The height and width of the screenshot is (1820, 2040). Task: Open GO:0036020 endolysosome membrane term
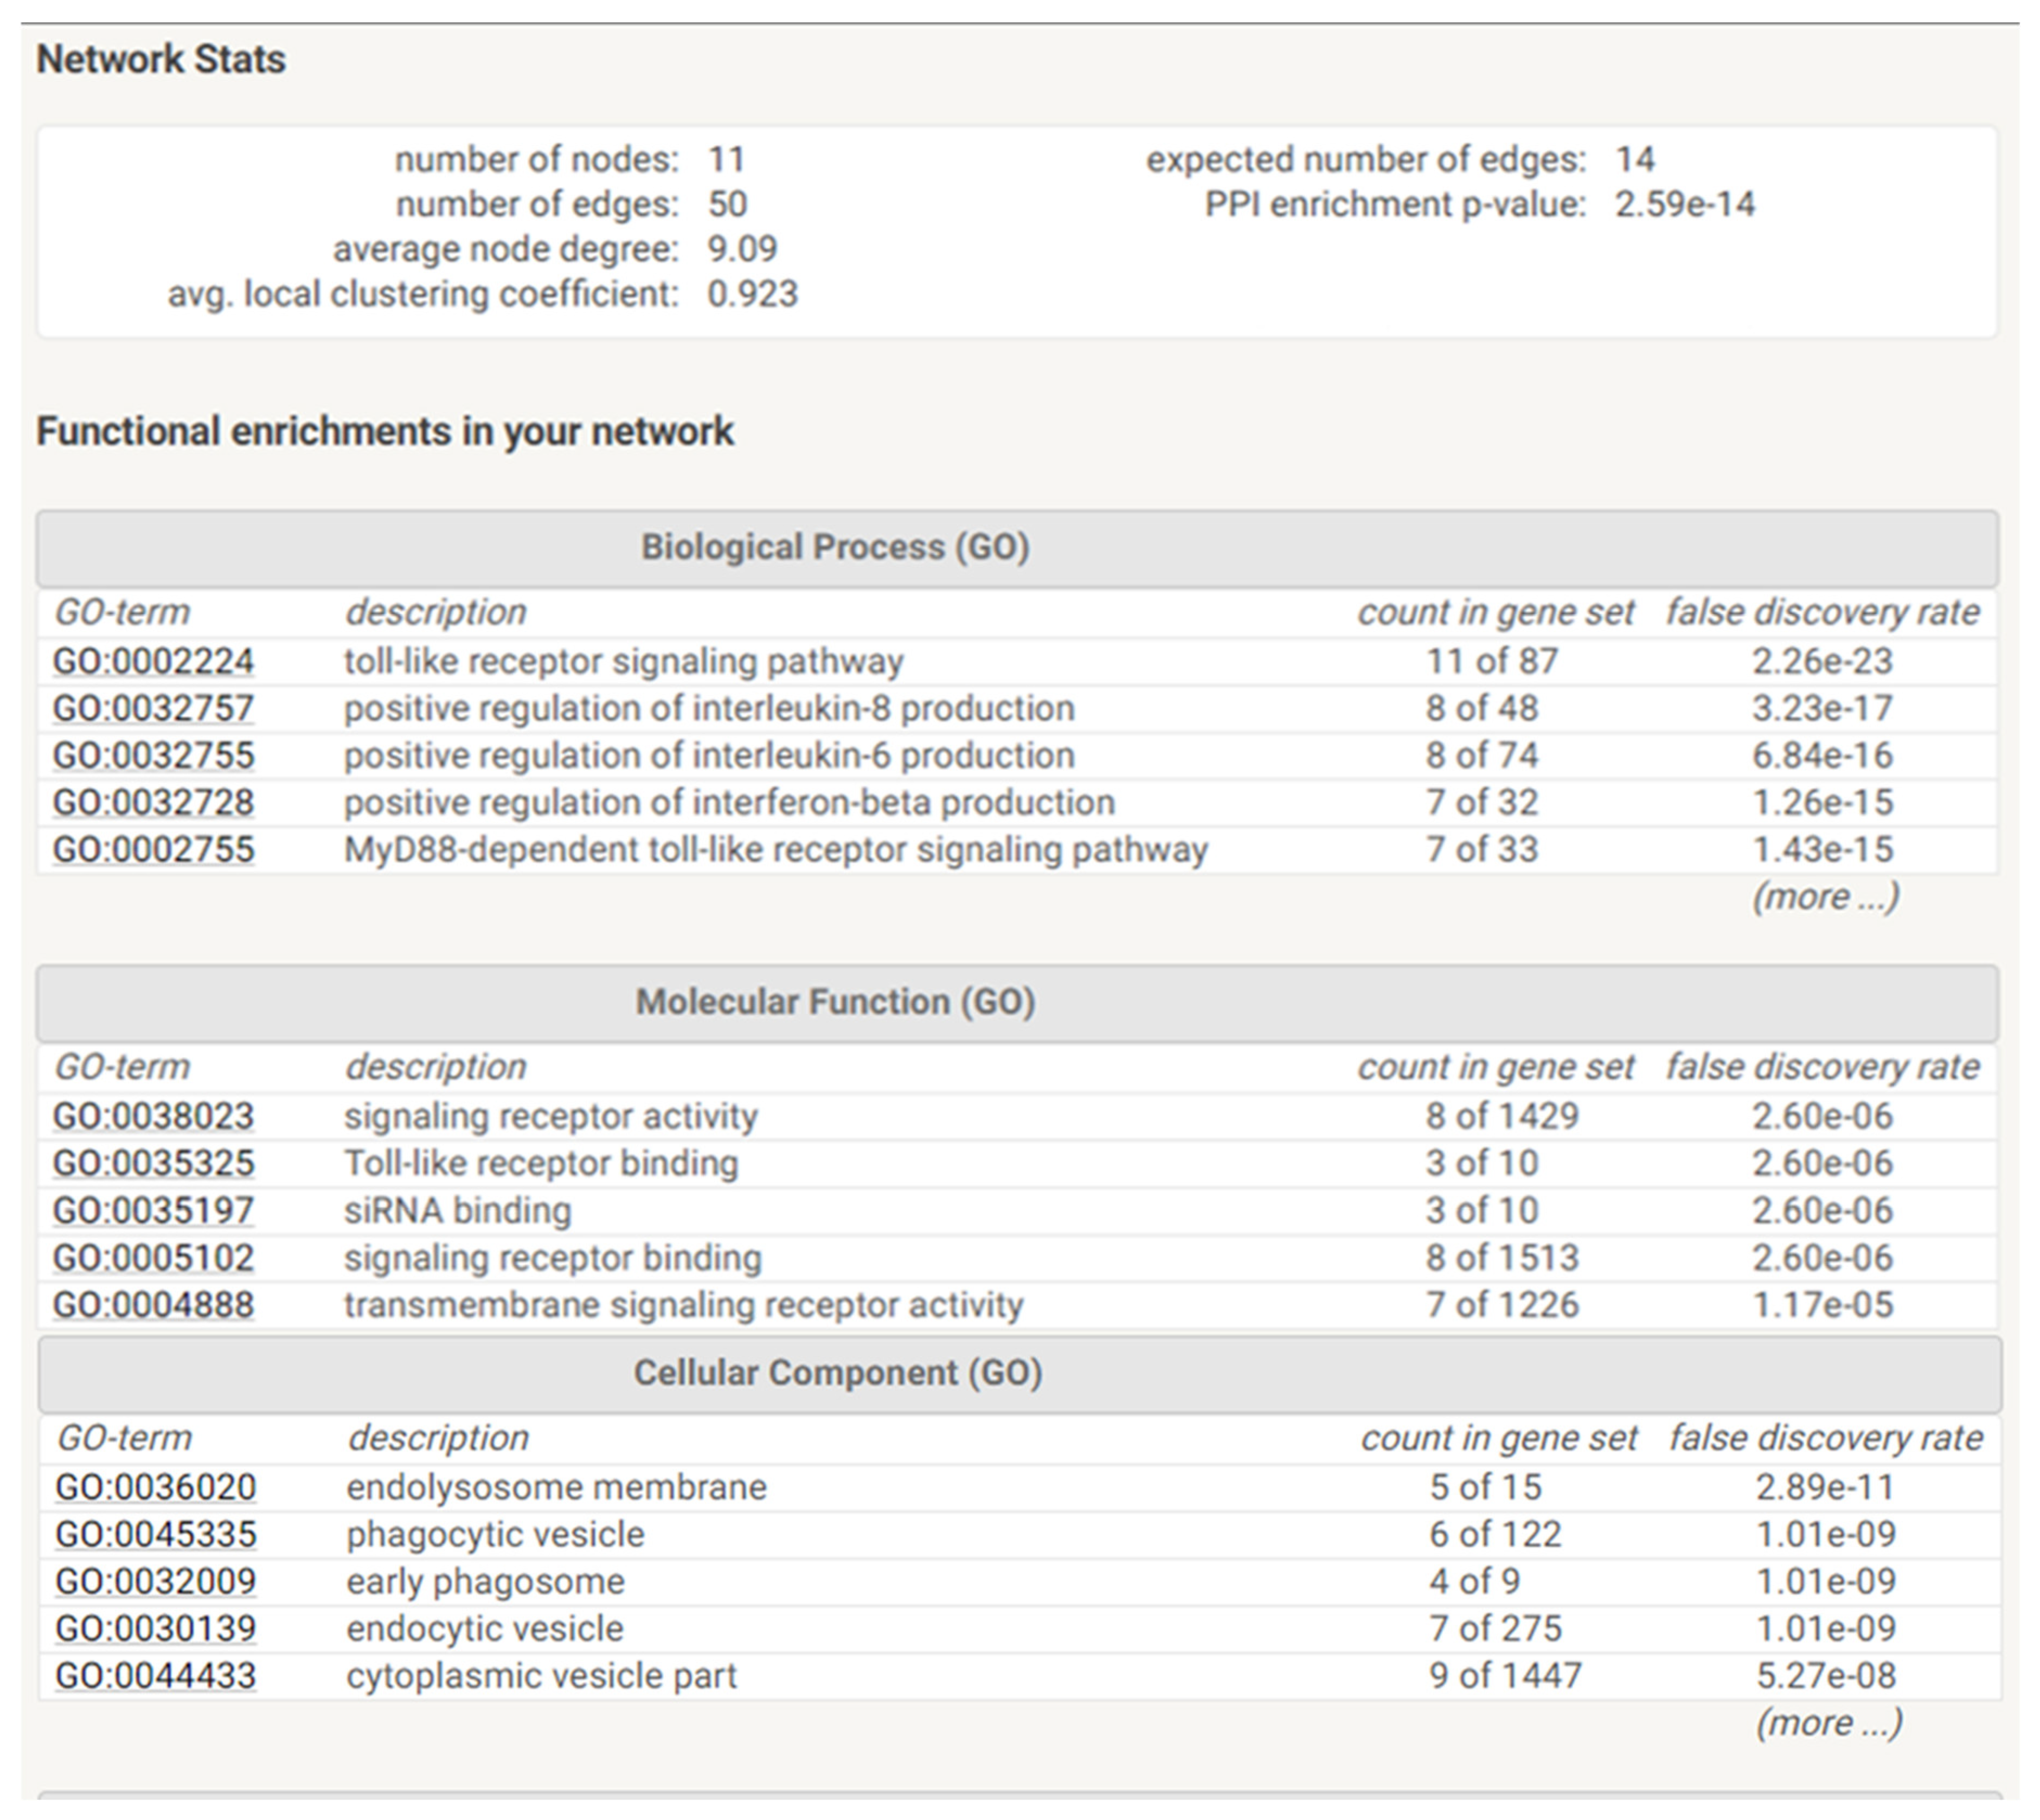point(156,1487)
